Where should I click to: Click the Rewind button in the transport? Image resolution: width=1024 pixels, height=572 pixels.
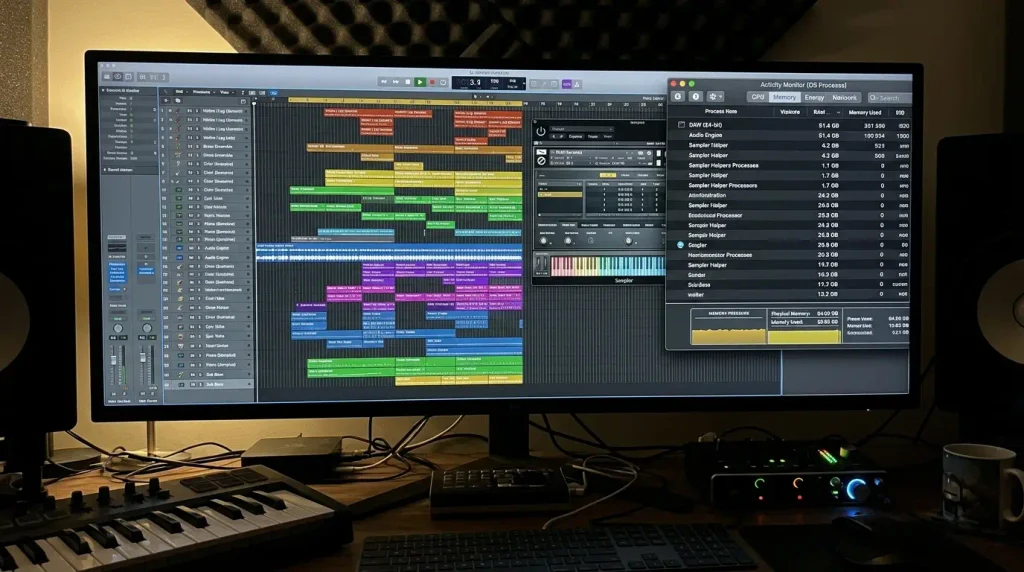(x=384, y=82)
